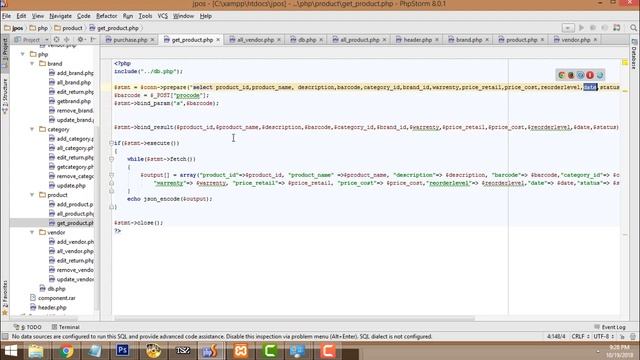Open Firefox preview from the editor browser bar
Viewport: 640px width, 360px height.
pyautogui.click(x=571, y=75)
